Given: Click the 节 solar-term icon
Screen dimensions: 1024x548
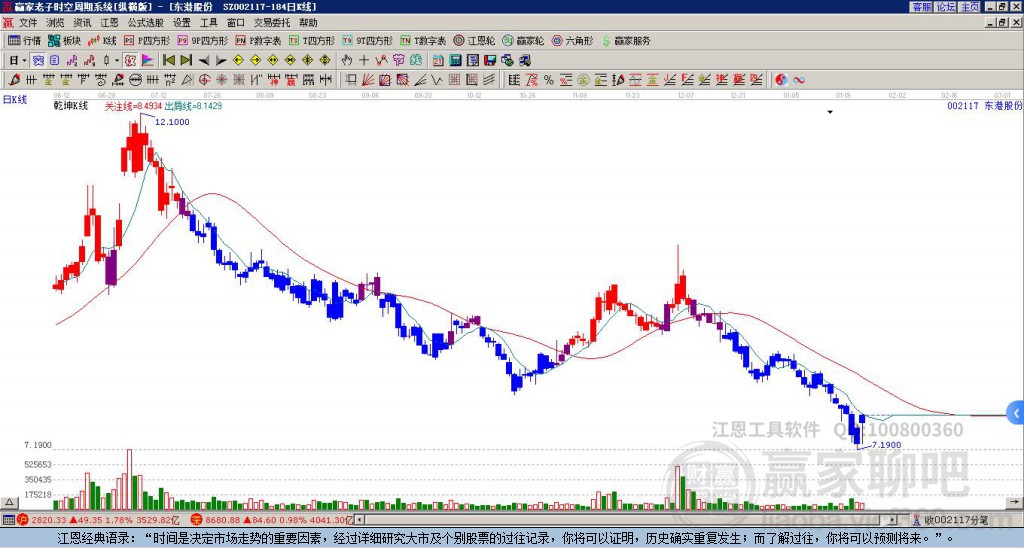Looking at the screenshot, I should 398,61.
